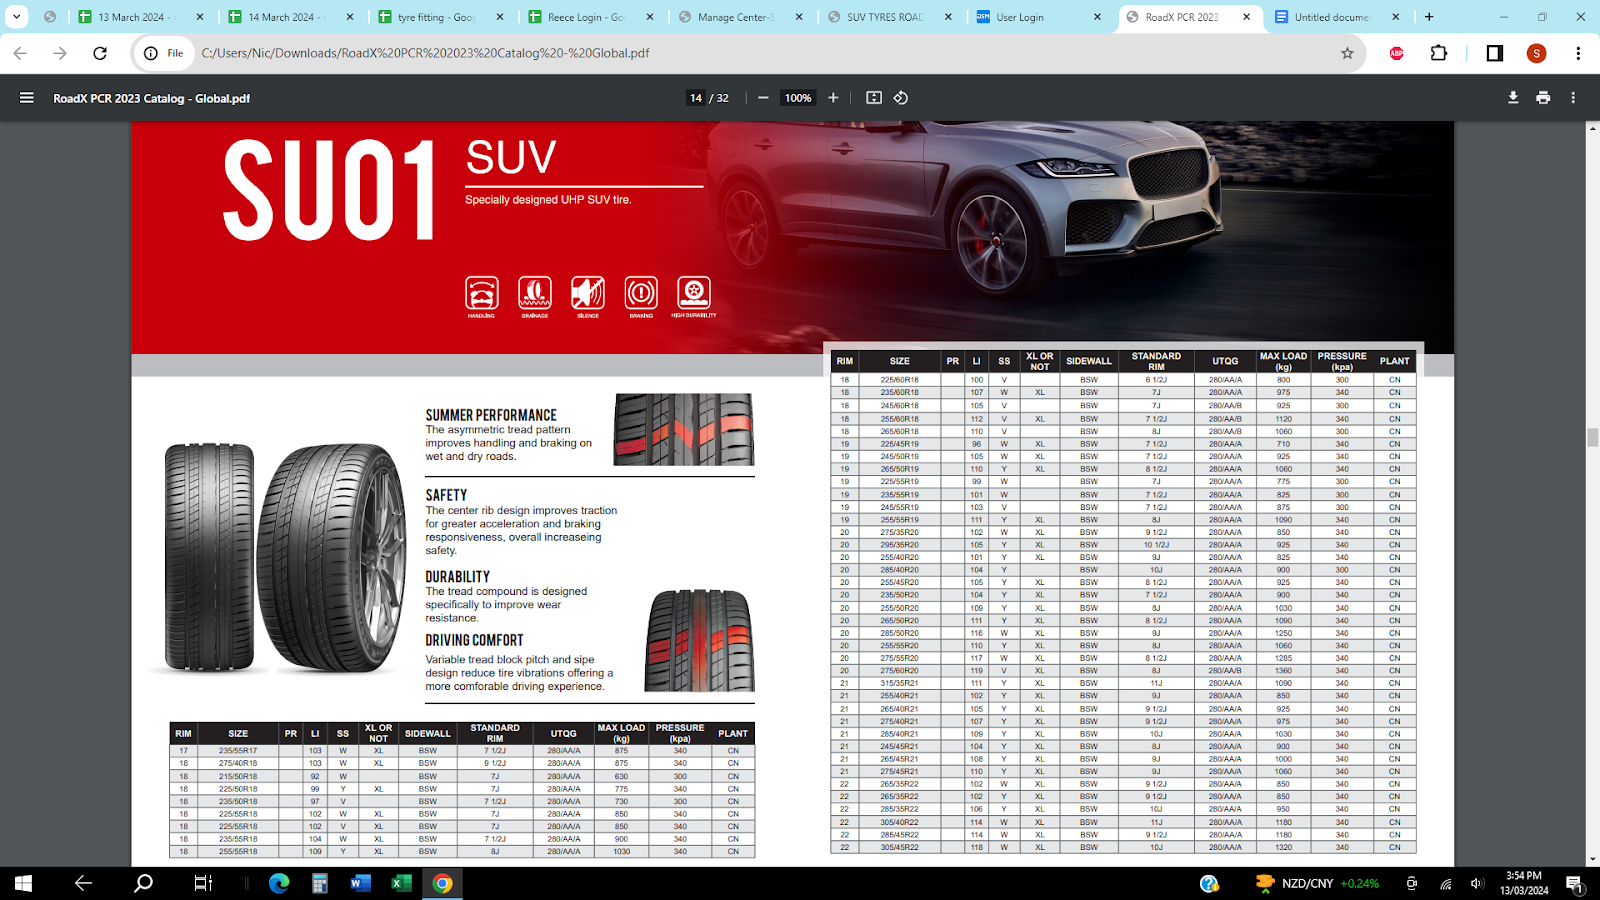
Task: Open the Chrome profile avatar
Action: pos(1537,53)
